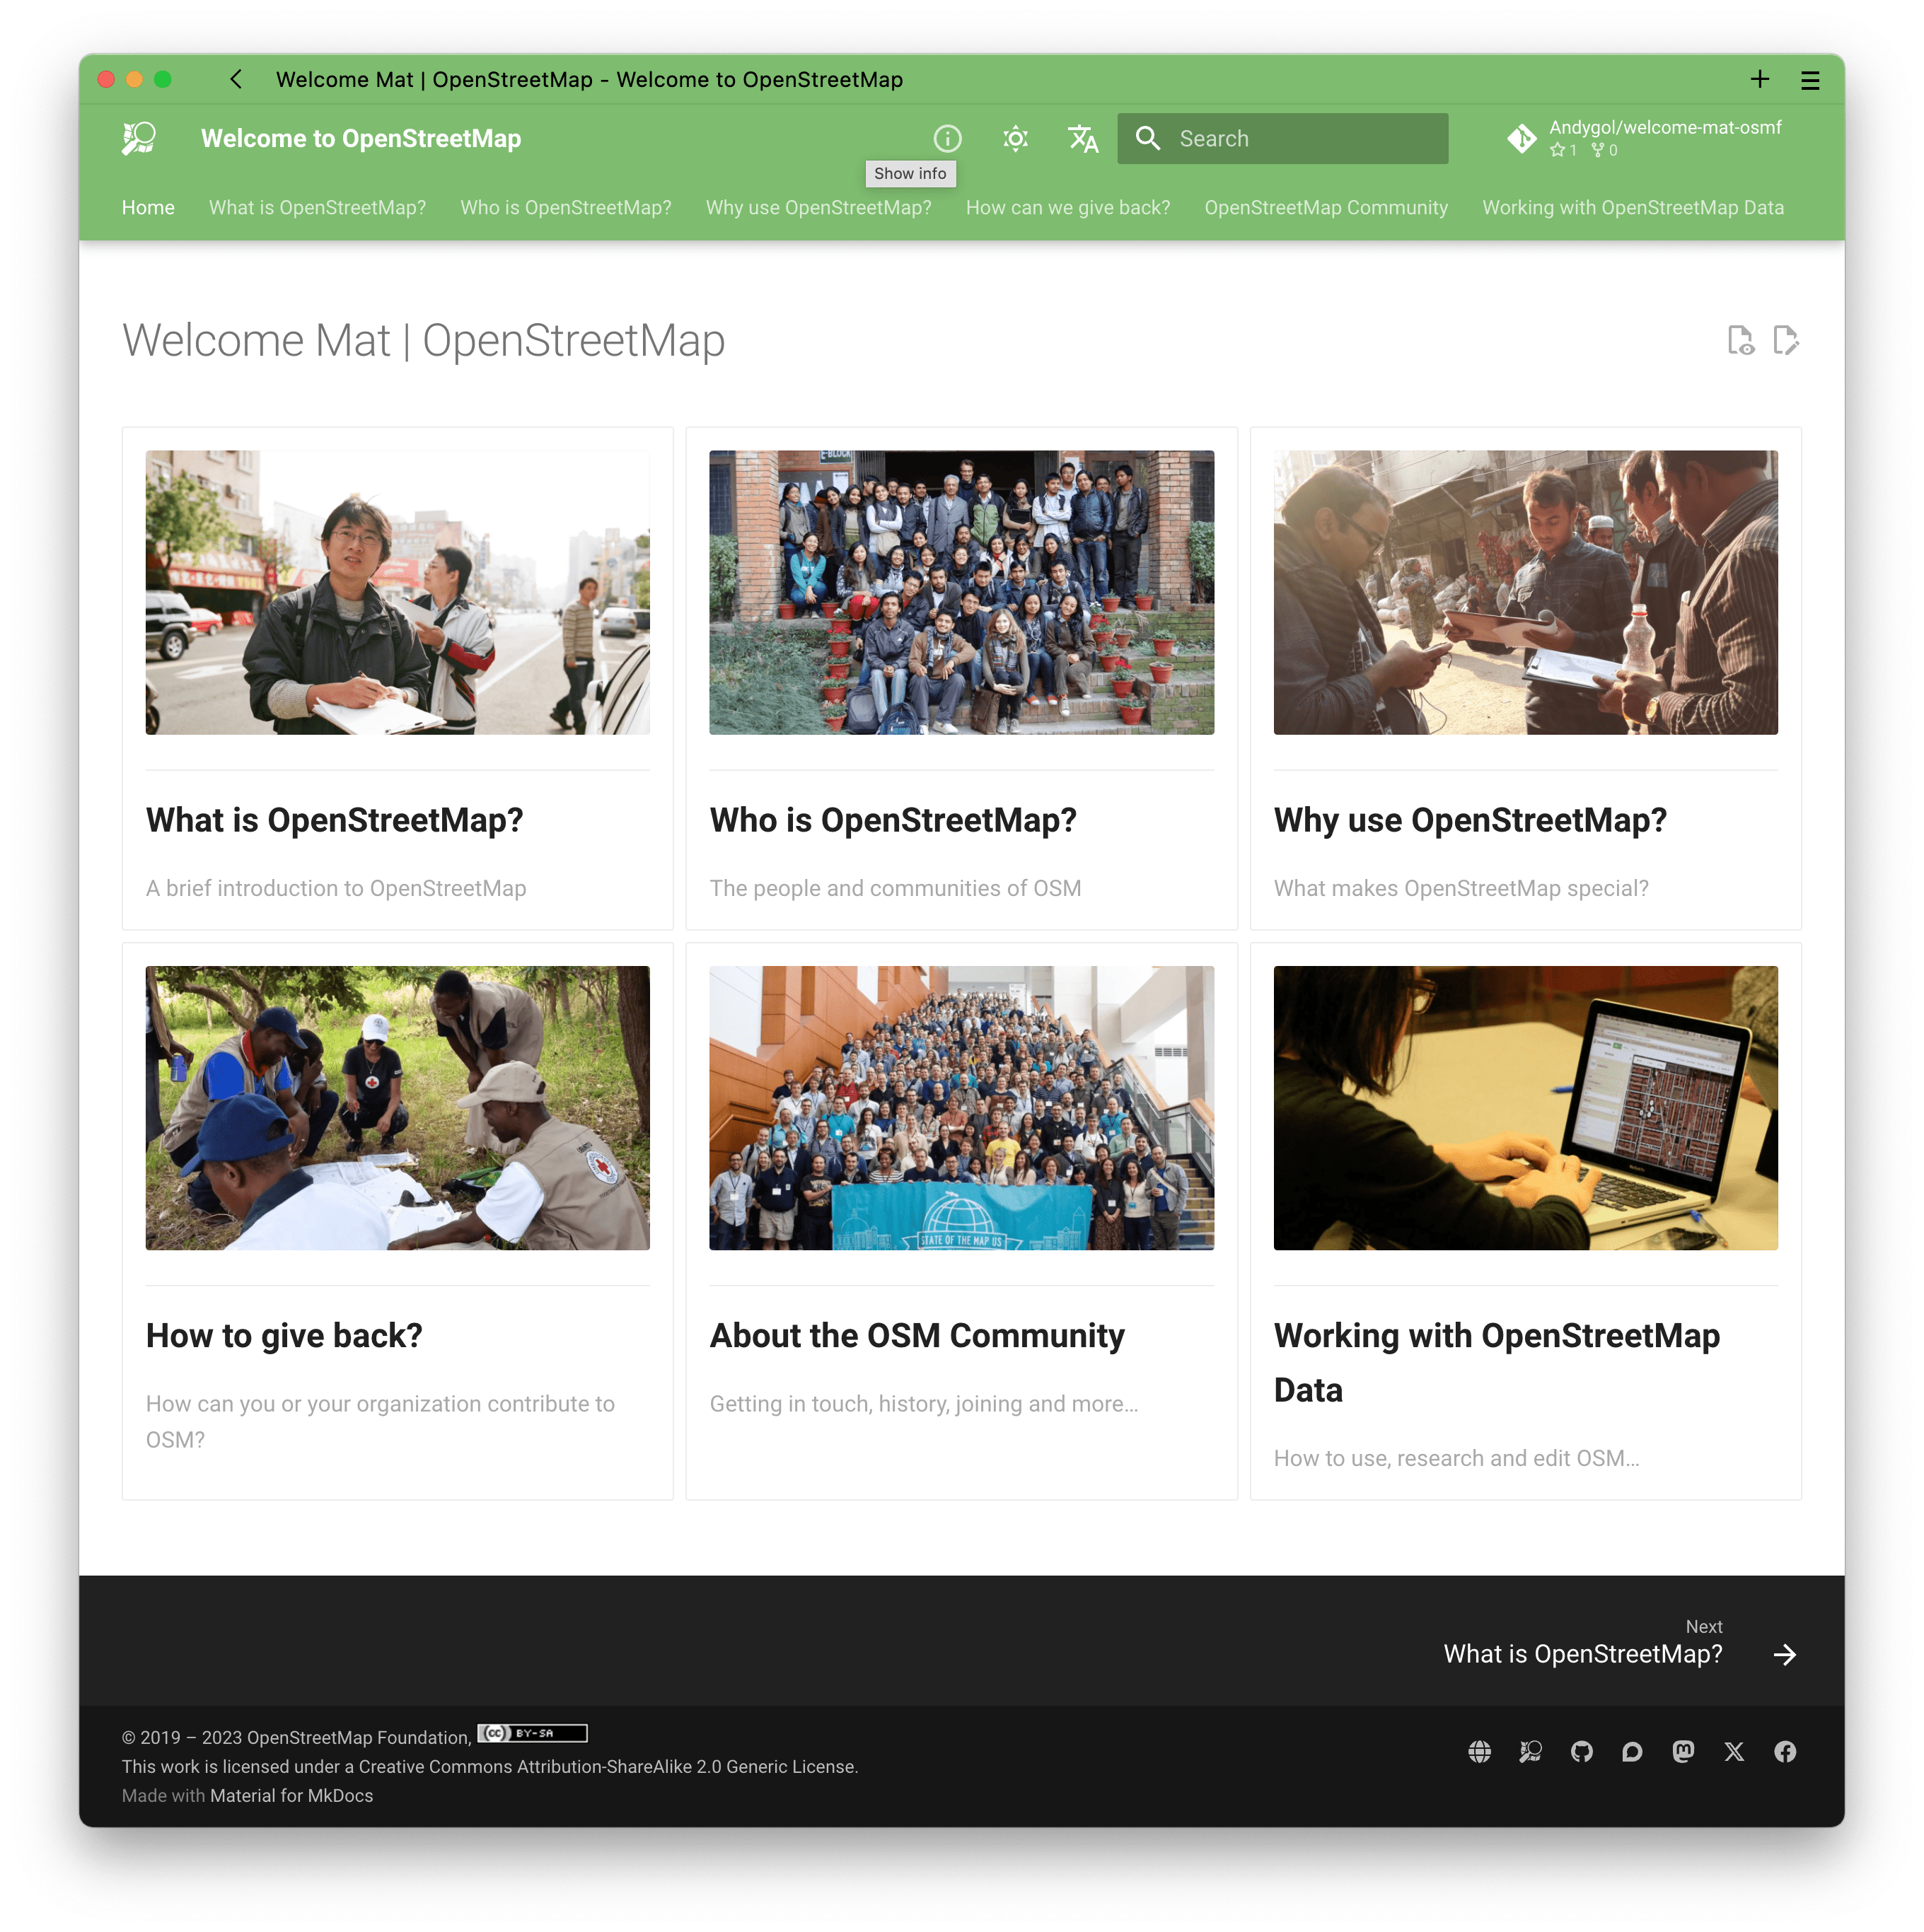The height and width of the screenshot is (1932, 1924).
Task: Click the '© 2019 – 2023 OpenStreetMap Foundation' text
Action: pyautogui.click(x=296, y=1737)
